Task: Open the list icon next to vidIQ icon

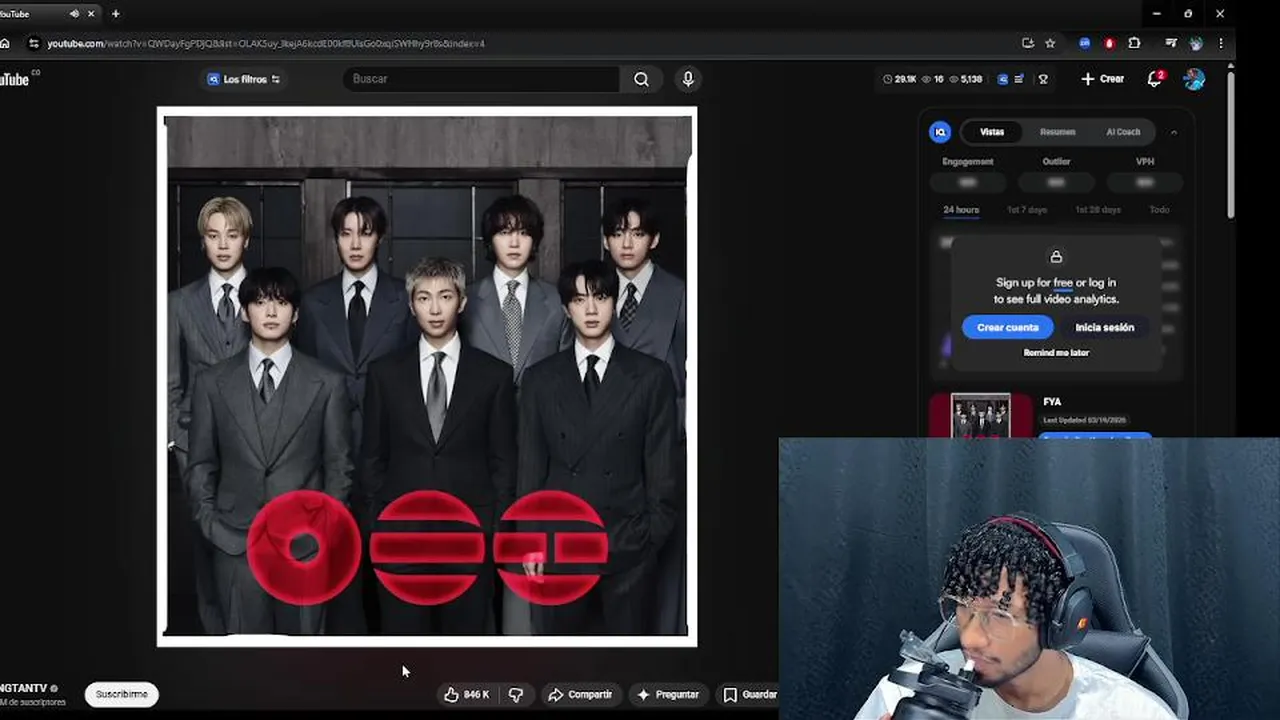Action: (1019, 79)
